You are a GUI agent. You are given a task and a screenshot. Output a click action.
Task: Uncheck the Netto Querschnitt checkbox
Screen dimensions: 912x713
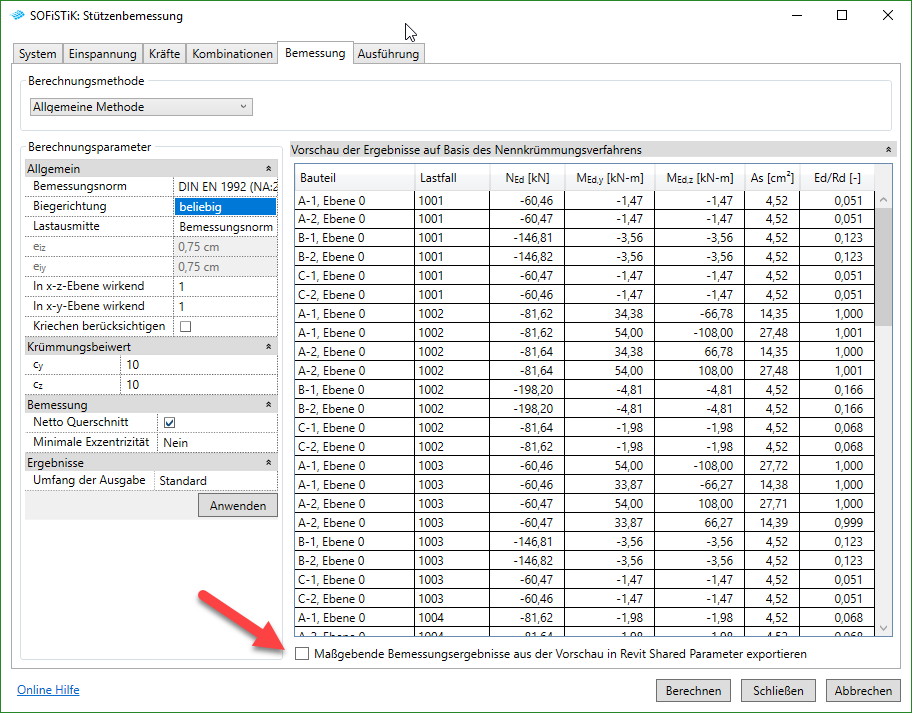coord(169,423)
